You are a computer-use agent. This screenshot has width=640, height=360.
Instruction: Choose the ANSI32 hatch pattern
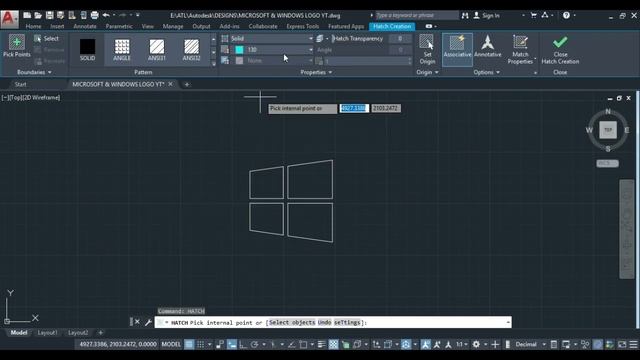tap(191, 49)
